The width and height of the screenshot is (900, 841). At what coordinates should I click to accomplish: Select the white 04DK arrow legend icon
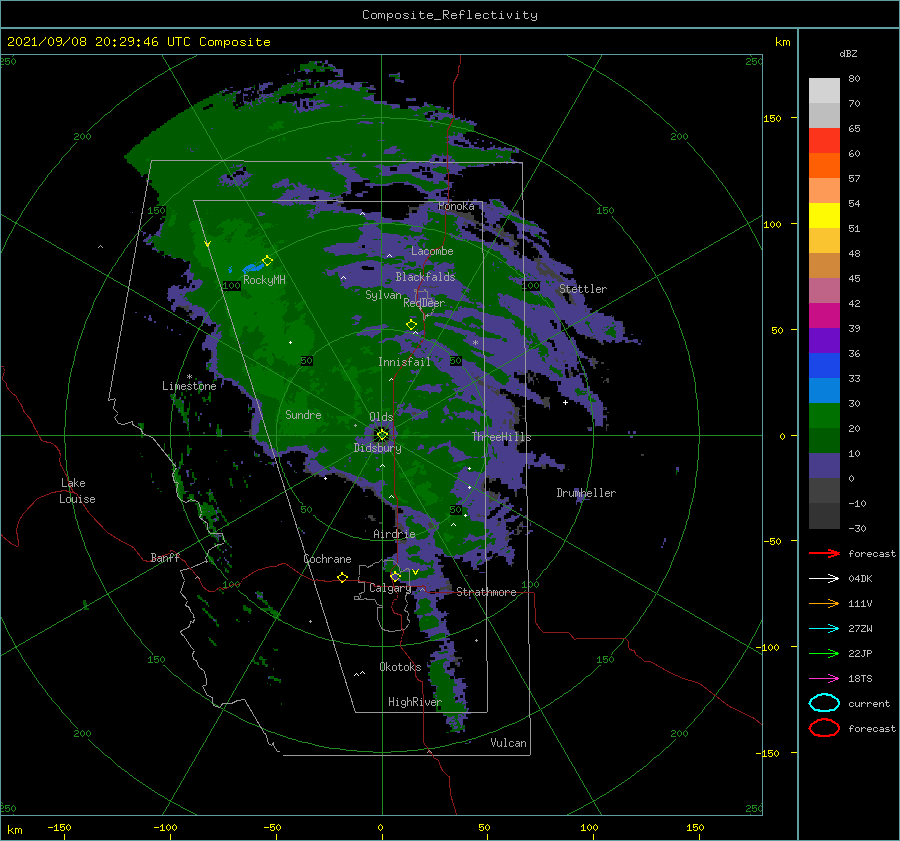click(824, 578)
